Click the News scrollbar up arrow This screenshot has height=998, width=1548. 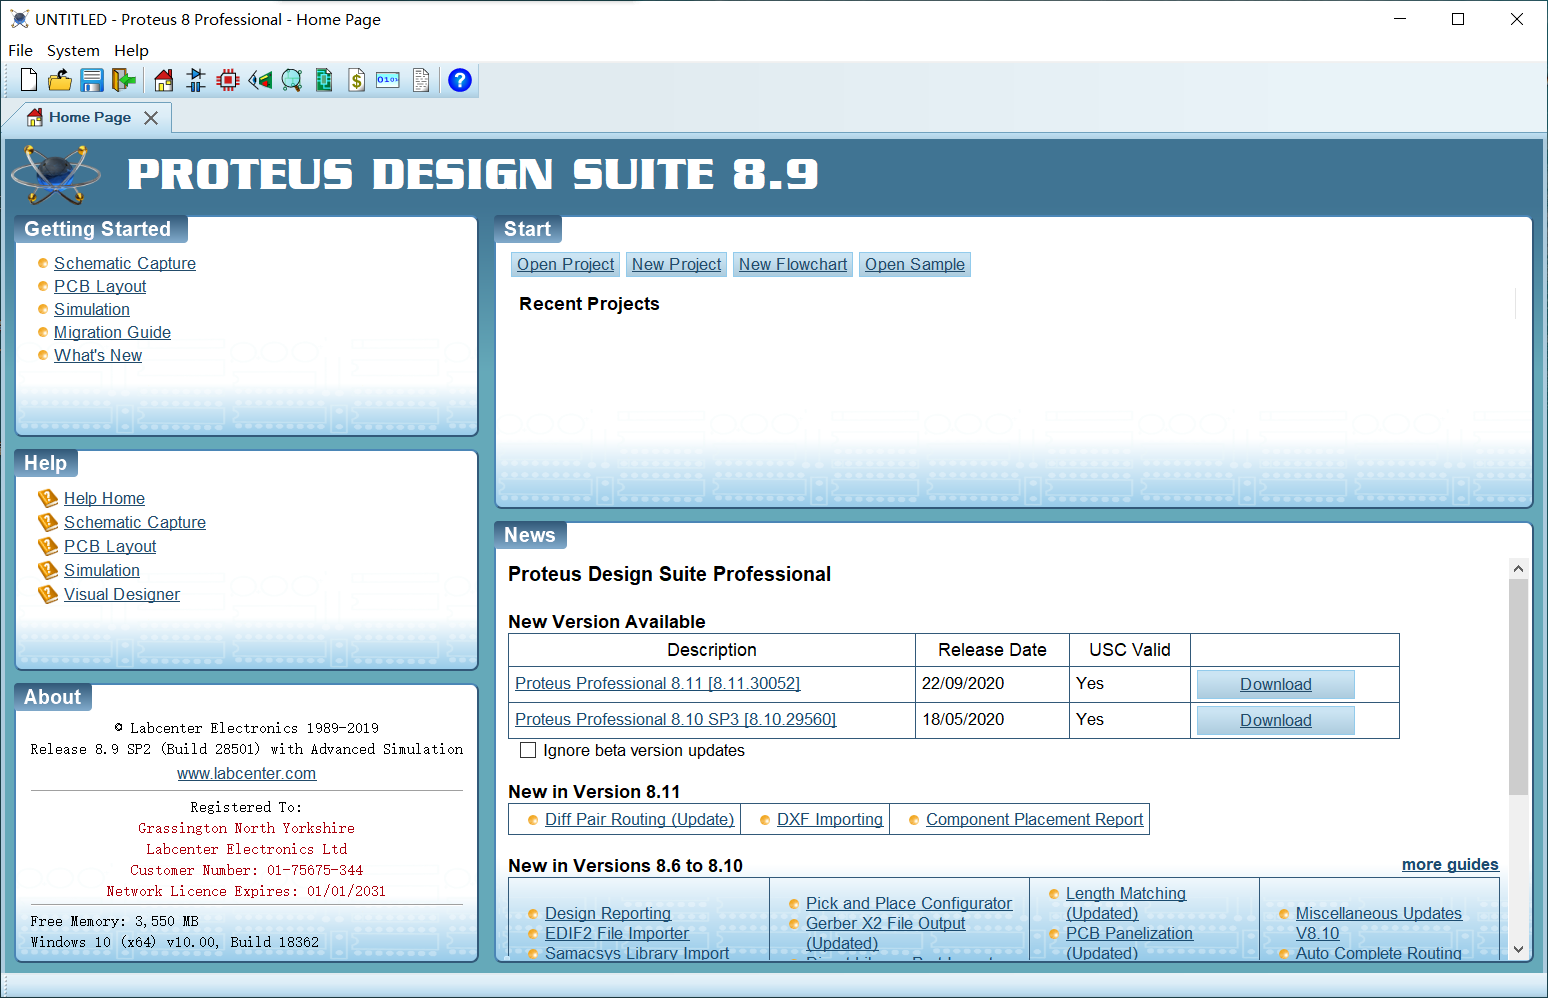click(1518, 568)
